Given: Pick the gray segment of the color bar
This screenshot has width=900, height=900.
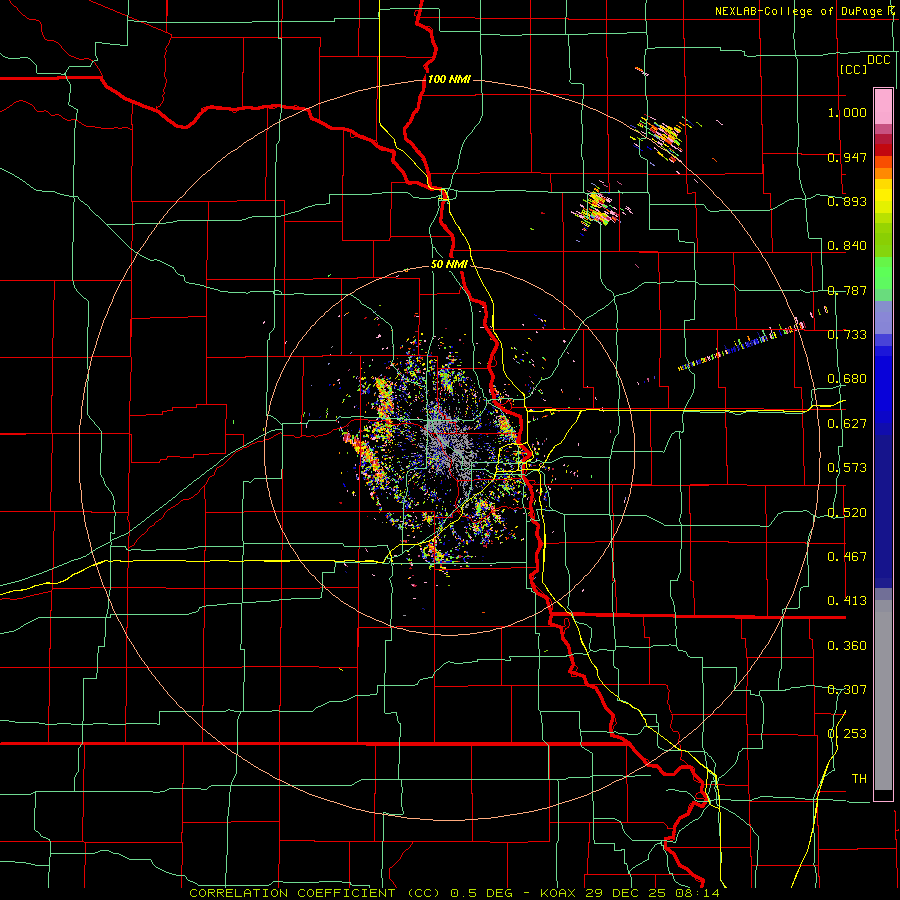Looking at the screenshot, I should coord(883,695).
